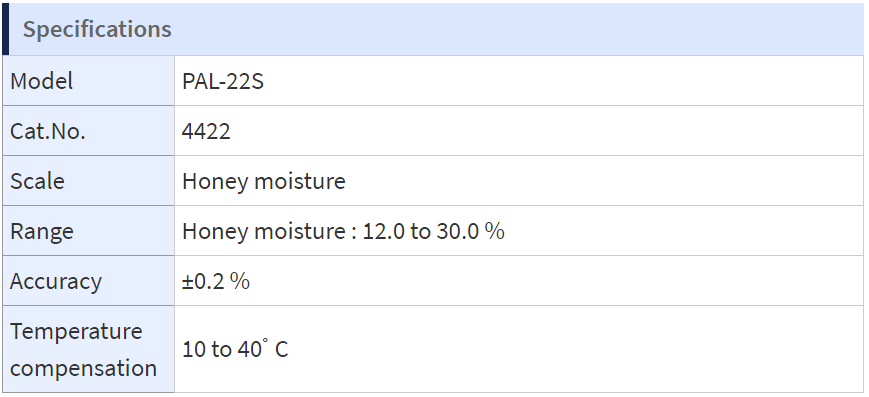Select the Cat.No. label cell

pyautogui.click(x=88, y=130)
